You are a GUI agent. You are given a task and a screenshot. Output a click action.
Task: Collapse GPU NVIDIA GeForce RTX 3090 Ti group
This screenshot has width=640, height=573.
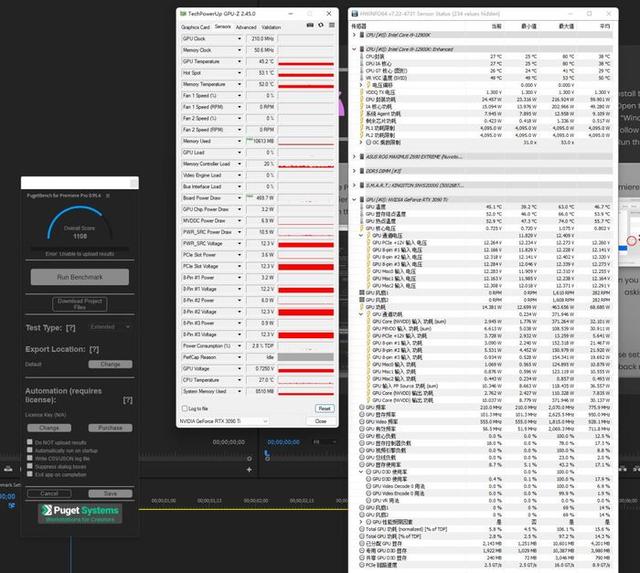point(354,200)
